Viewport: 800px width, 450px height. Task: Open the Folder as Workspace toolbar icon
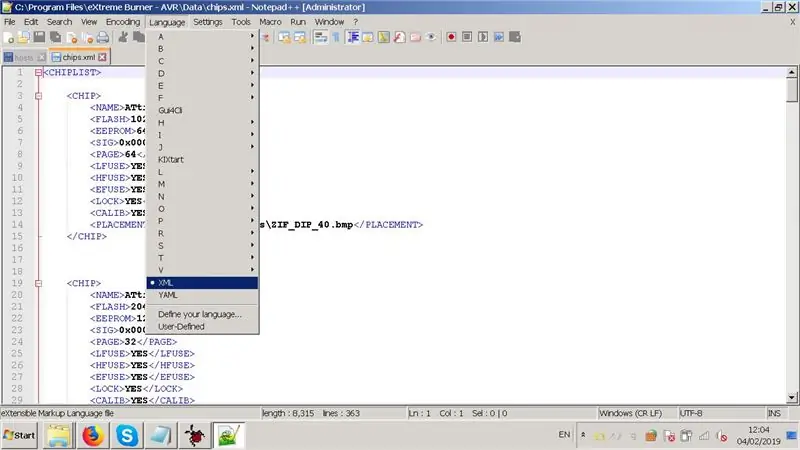point(415,37)
